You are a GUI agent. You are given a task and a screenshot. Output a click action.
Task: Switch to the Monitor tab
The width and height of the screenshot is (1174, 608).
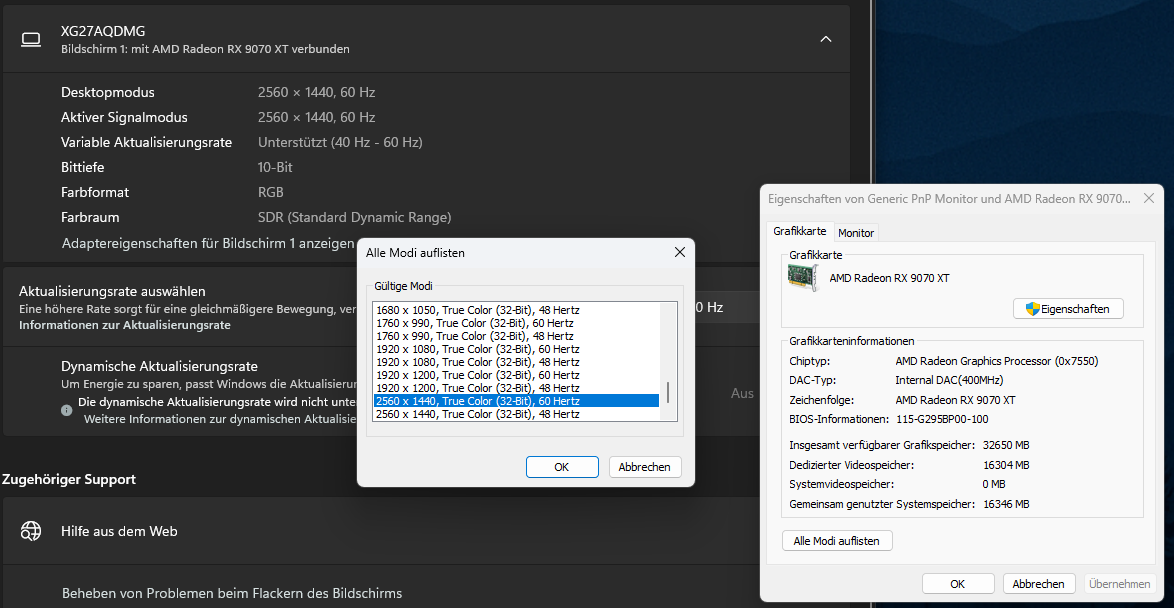[856, 233]
